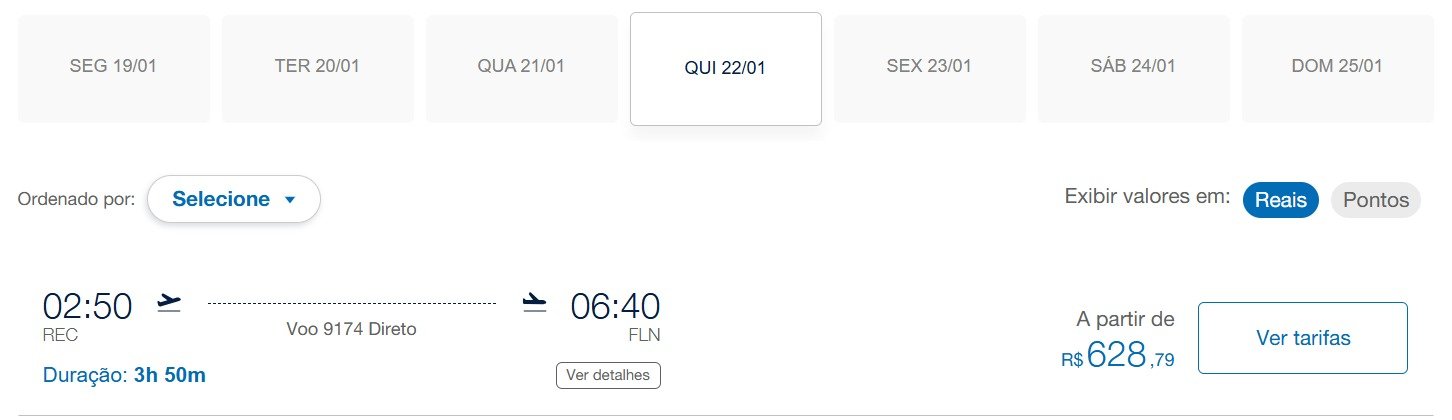
Task: Click the airplane takeoff icon near 02:50
Action: point(170,303)
